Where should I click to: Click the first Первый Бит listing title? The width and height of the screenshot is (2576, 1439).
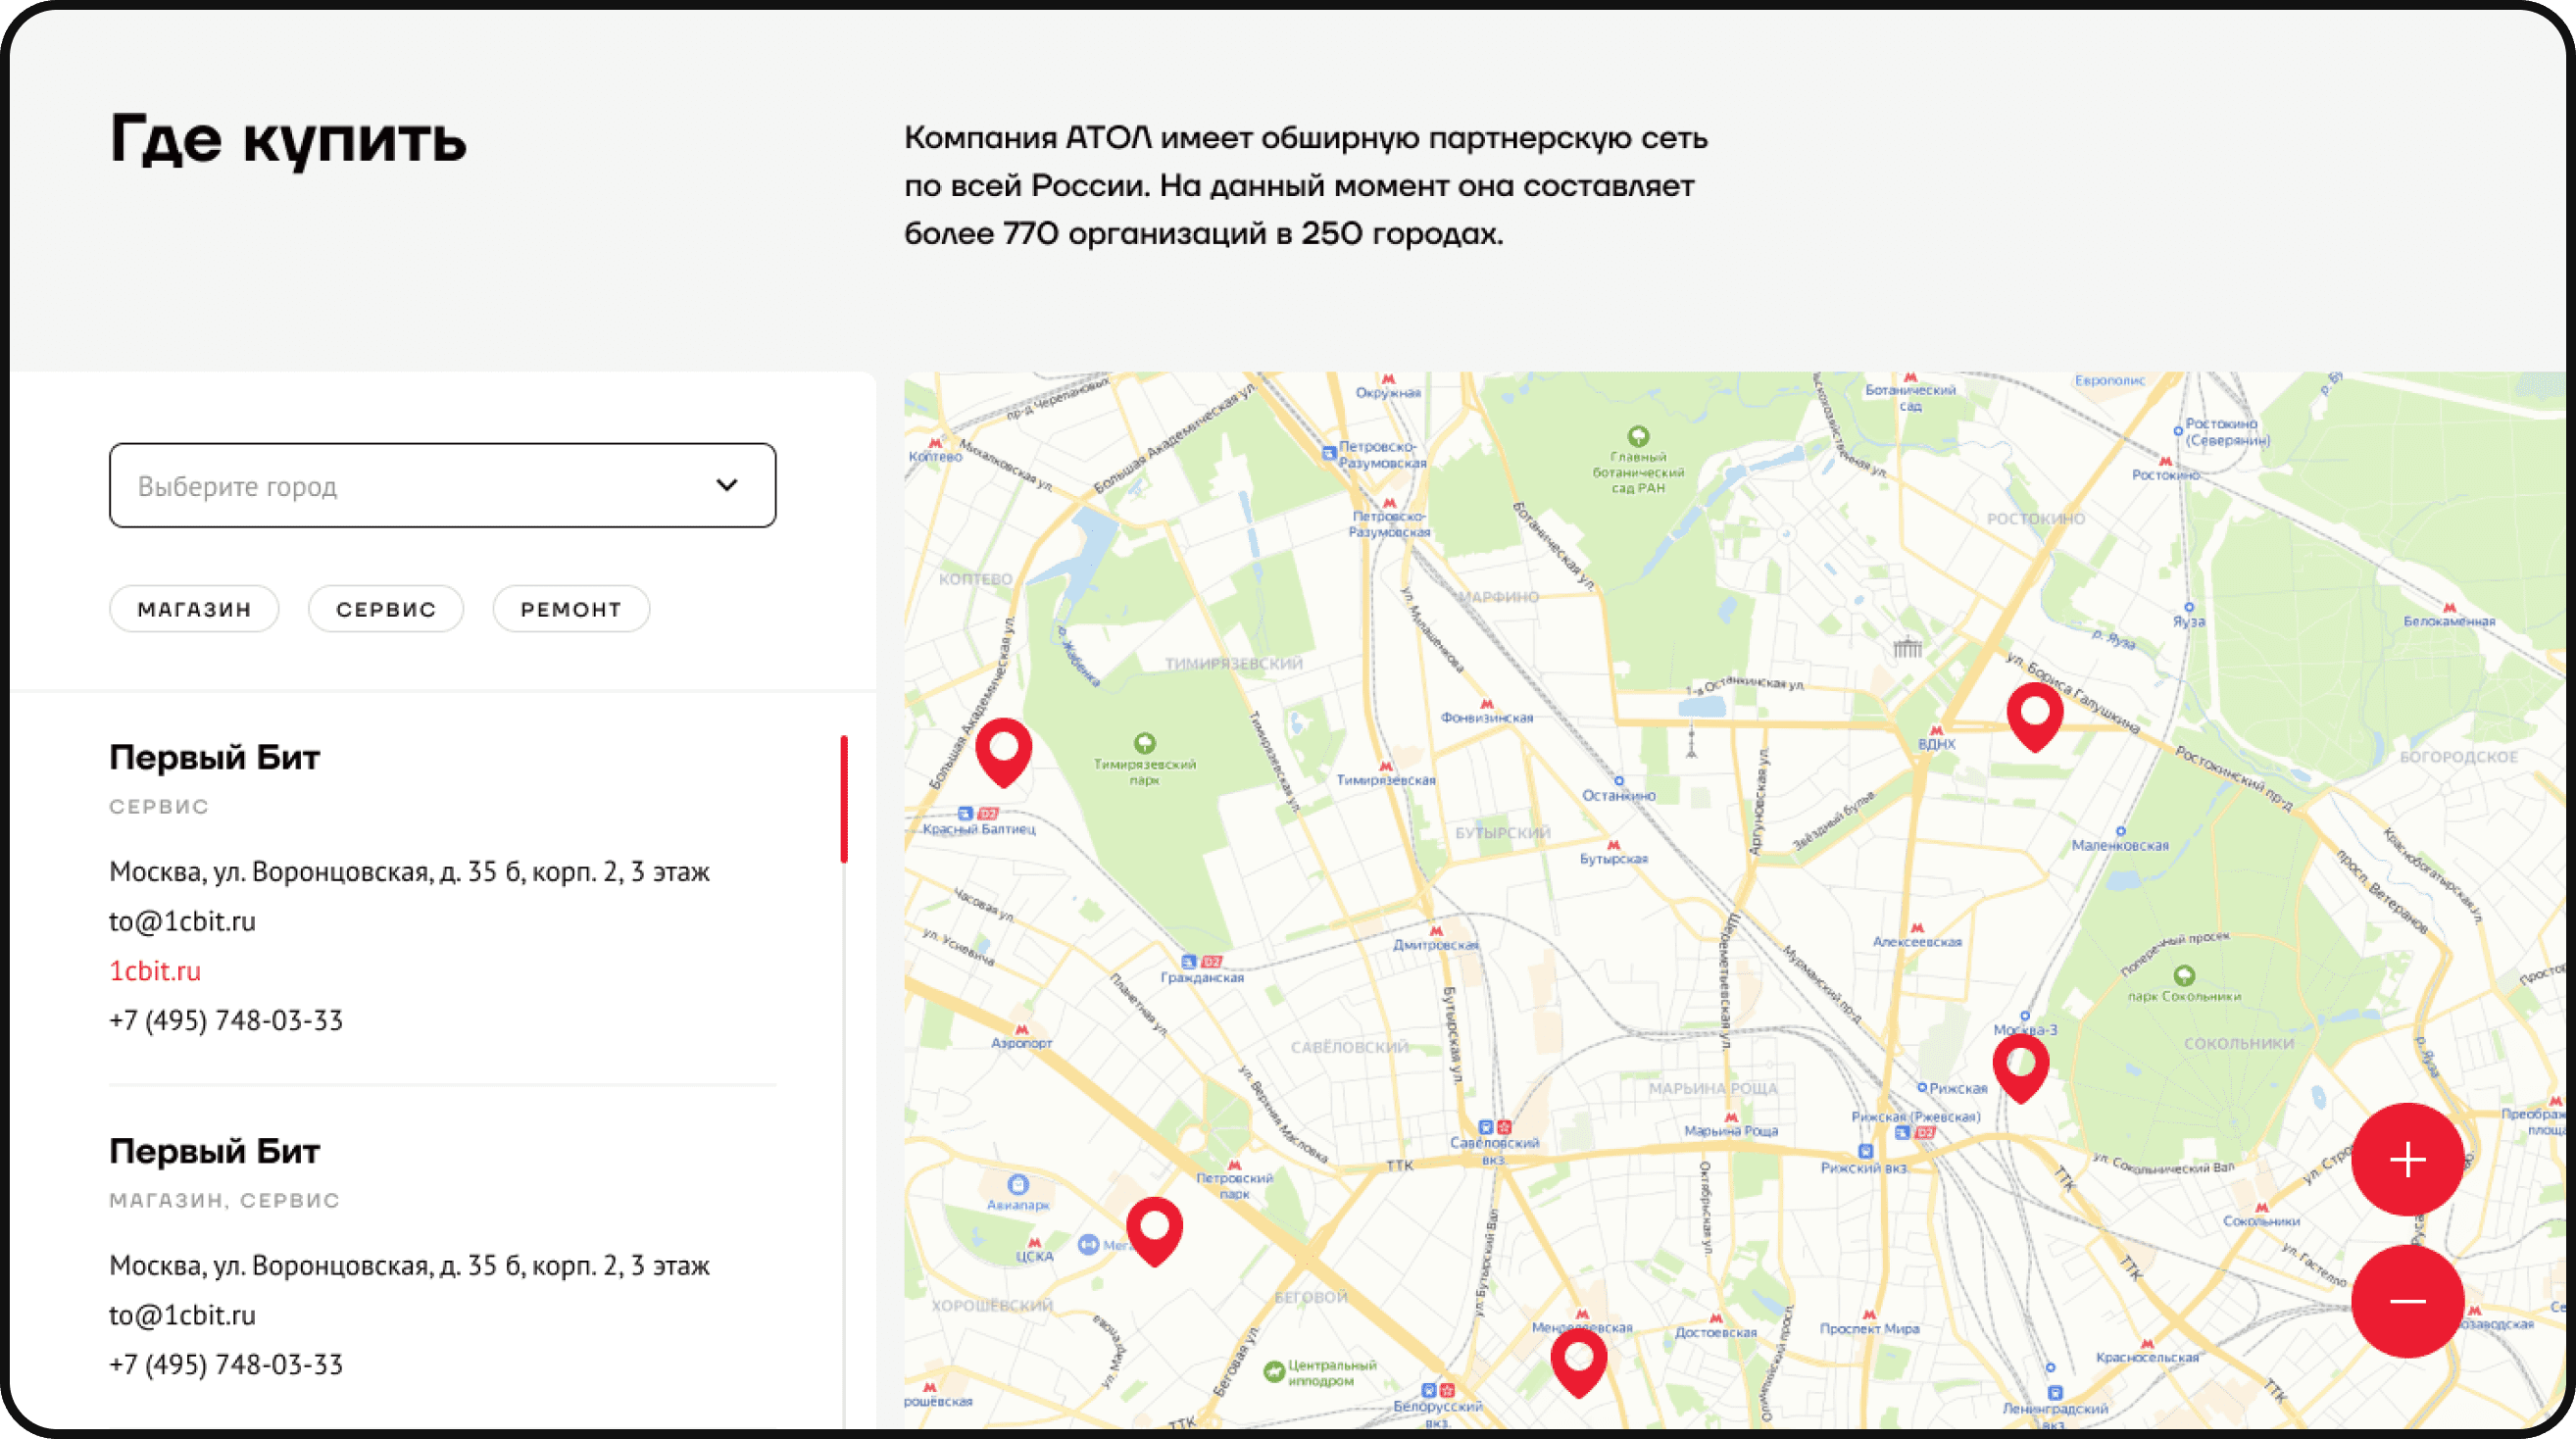tap(214, 758)
